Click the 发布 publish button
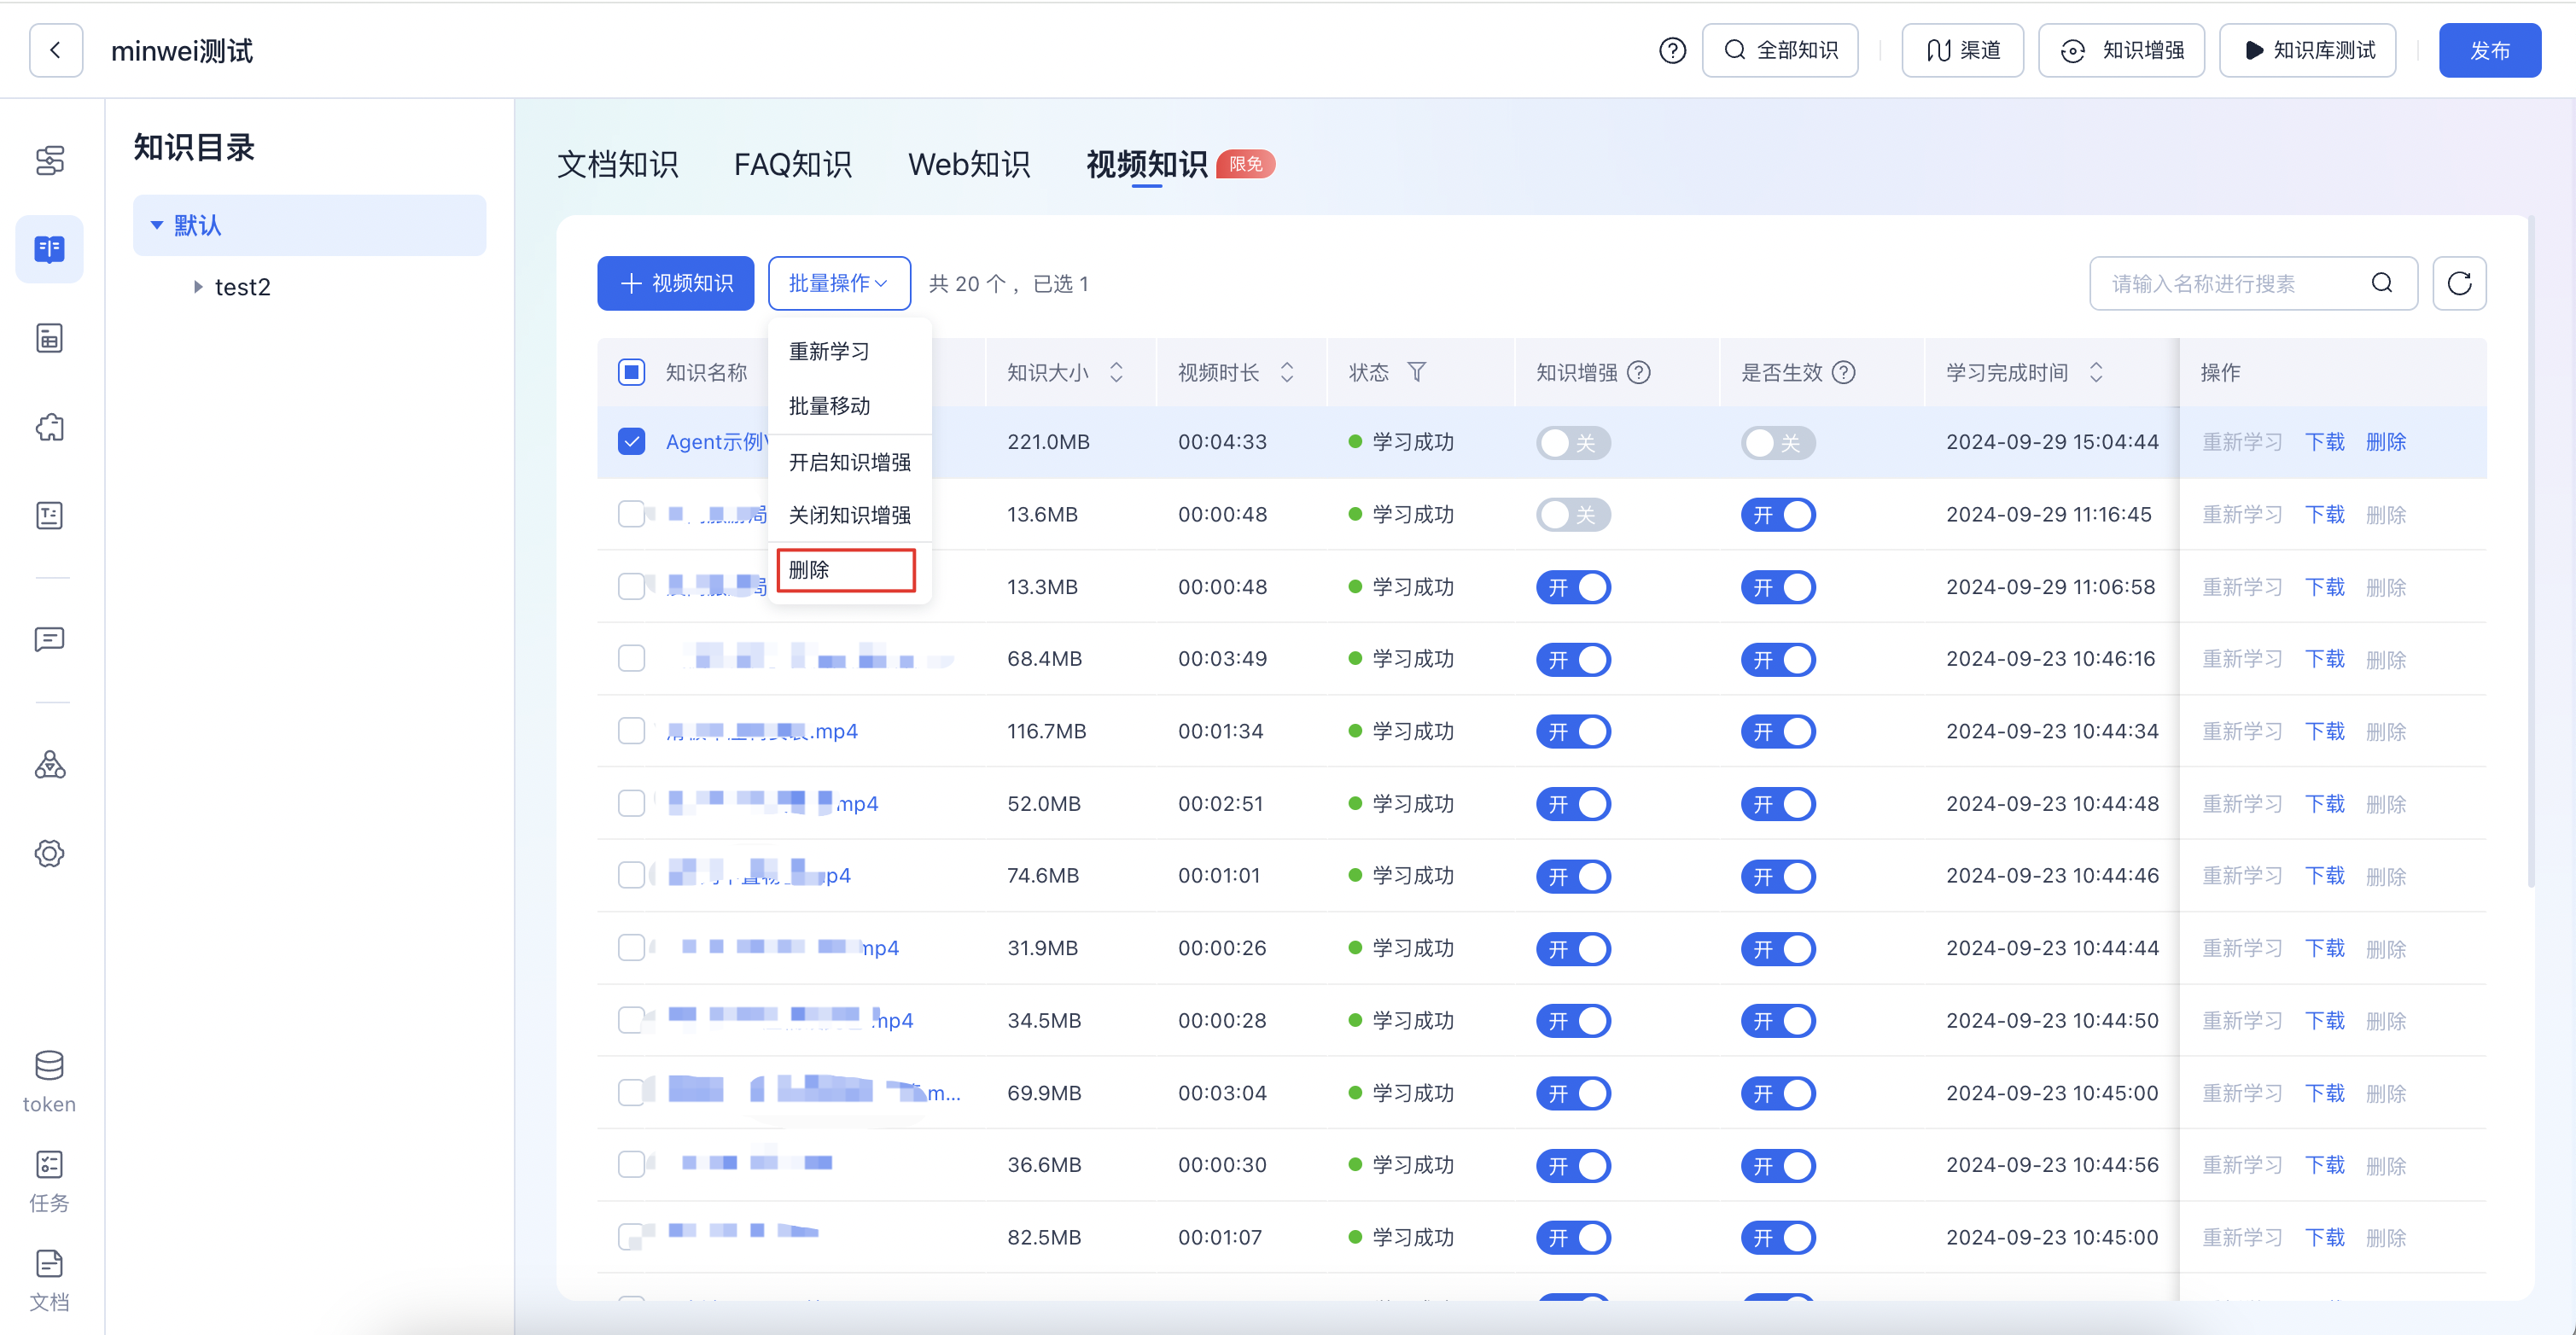The image size is (2576, 1335). [2489, 50]
